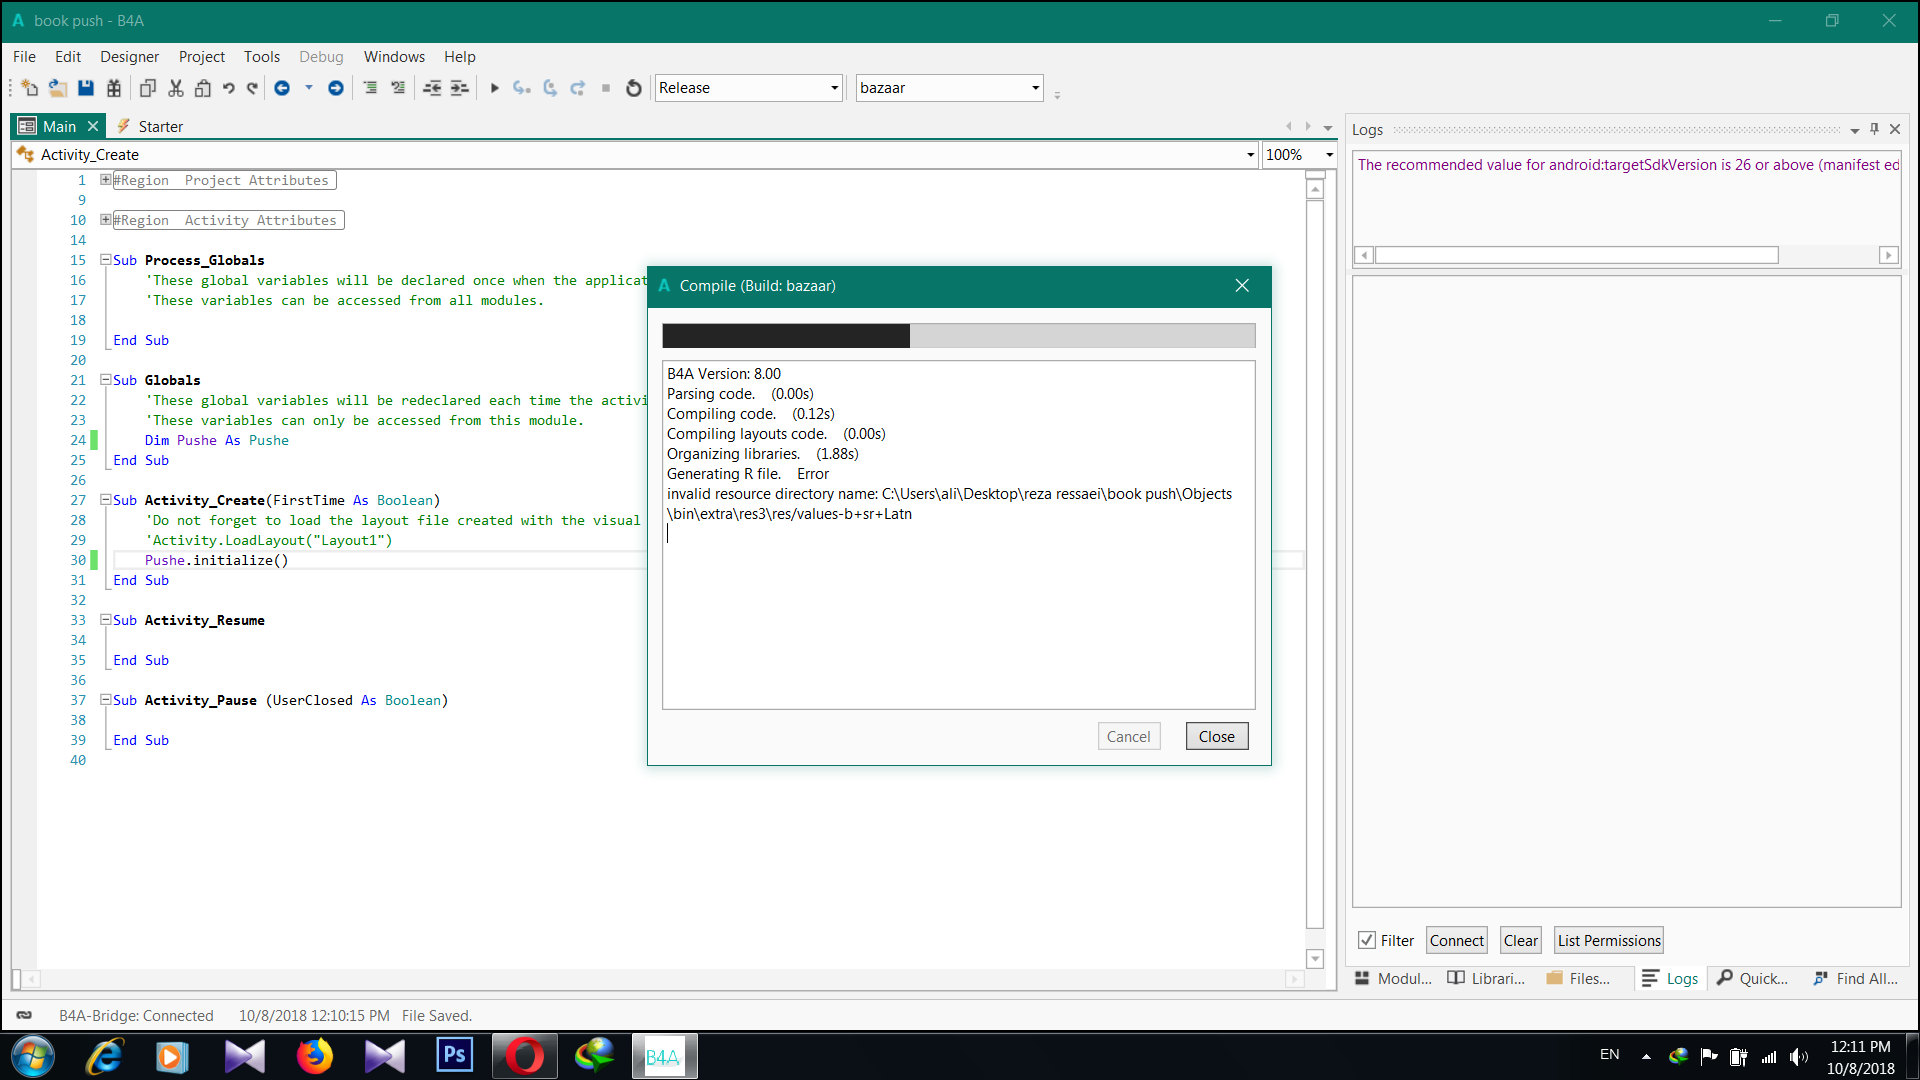Collapse the Sub Process_Globals code block
Image resolution: width=1920 pixels, height=1080 pixels.
(105, 260)
